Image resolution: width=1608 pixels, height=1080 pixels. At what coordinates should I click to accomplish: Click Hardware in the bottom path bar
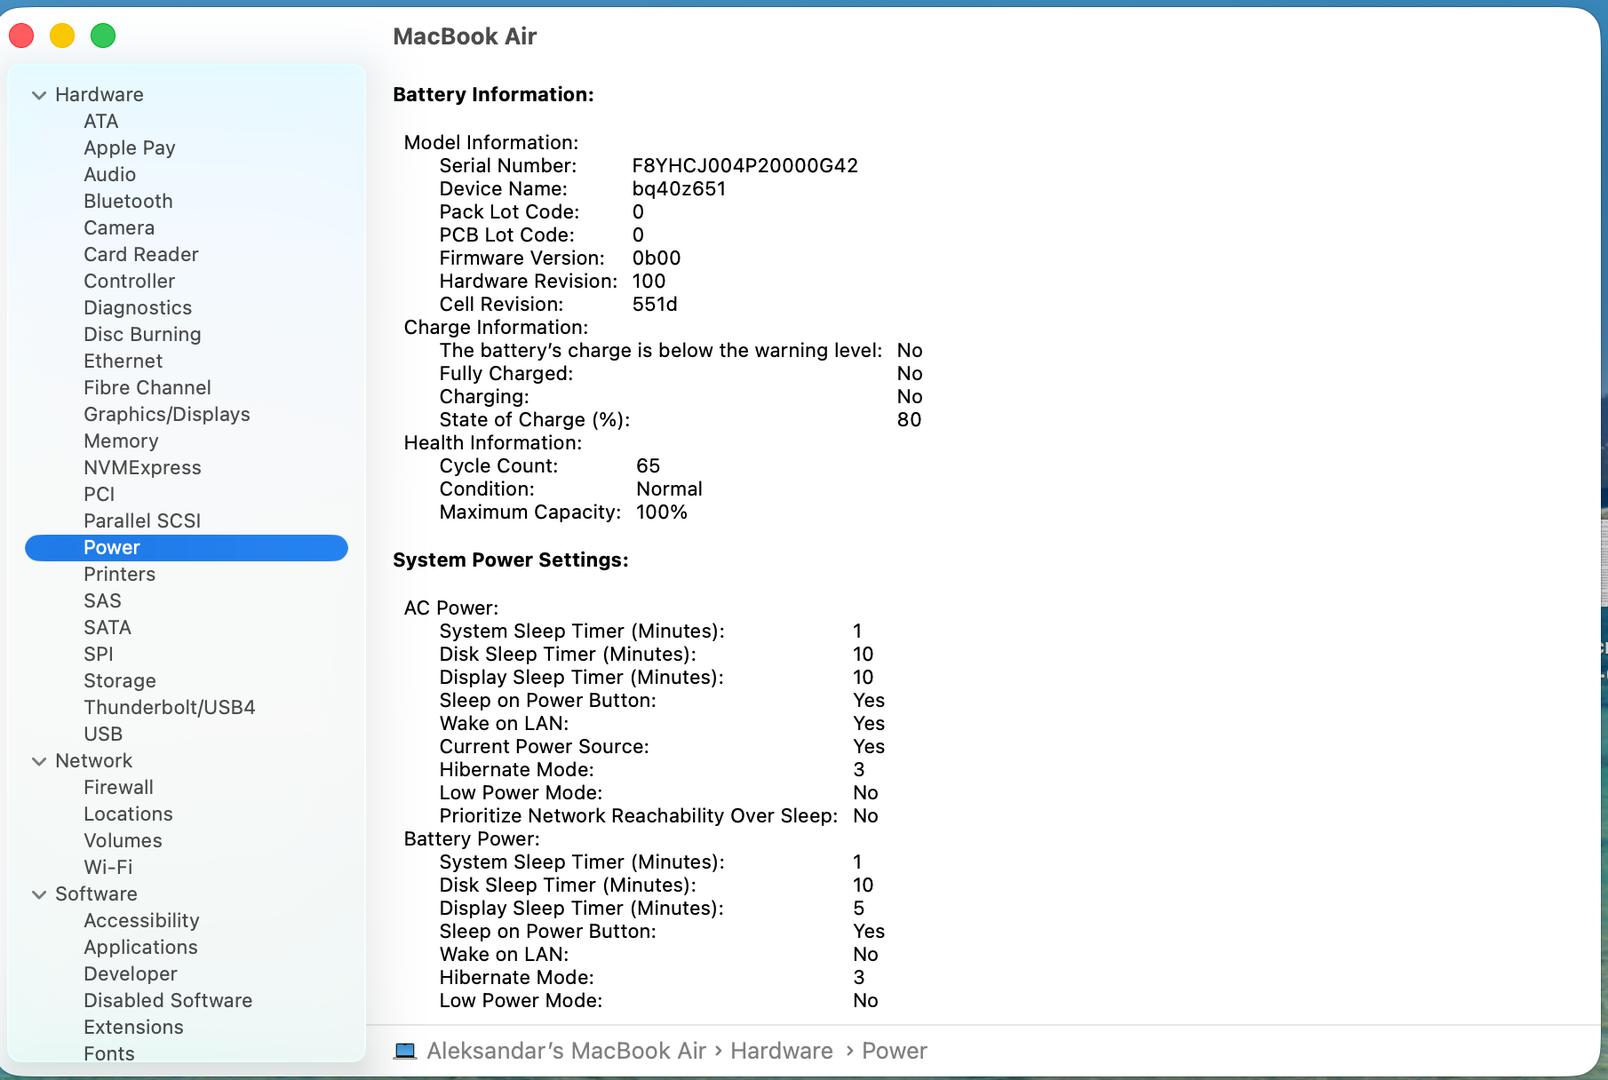pyautogui.click(x=781, y=1051)
